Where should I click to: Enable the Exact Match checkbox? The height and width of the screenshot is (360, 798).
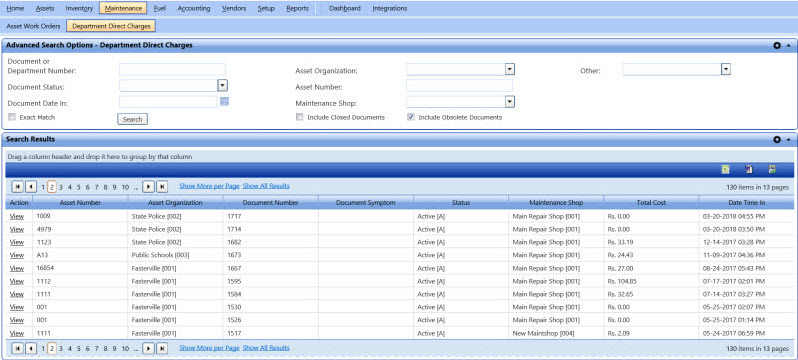tap(12, 117)
